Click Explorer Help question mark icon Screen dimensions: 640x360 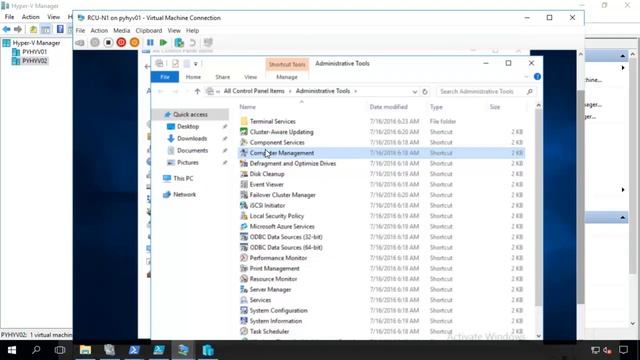click(537, 77)
